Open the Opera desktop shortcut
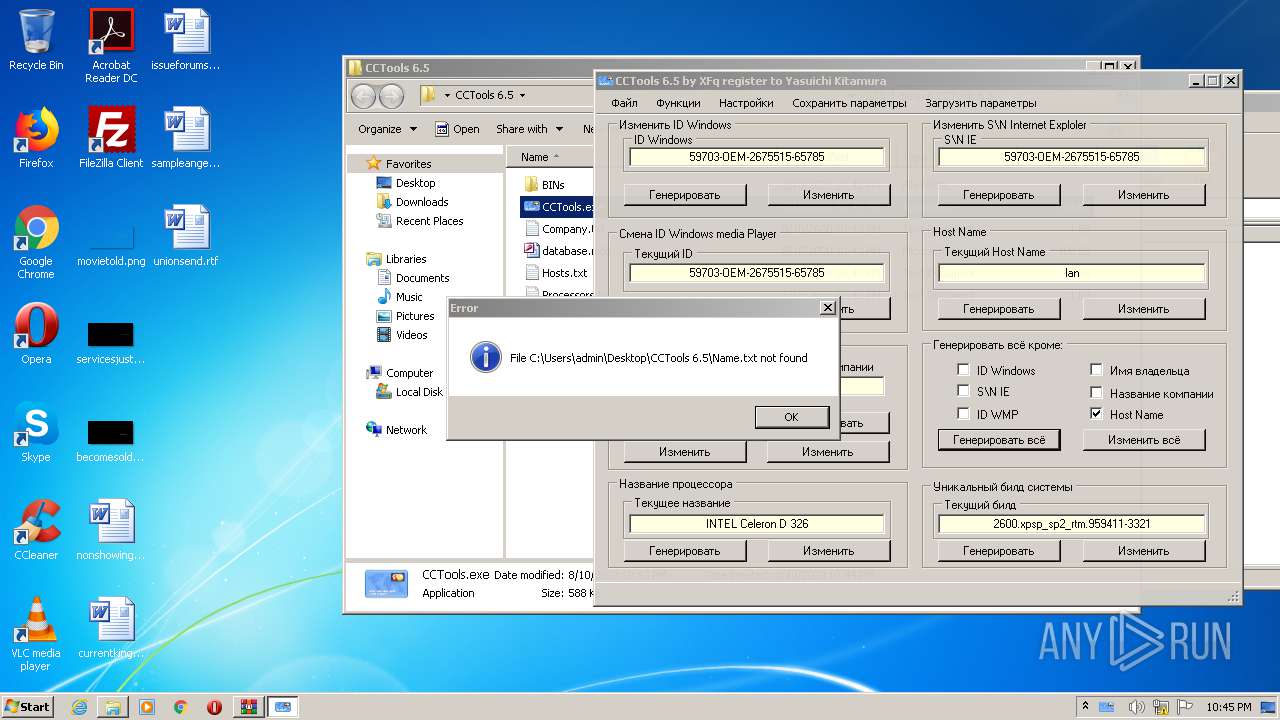1280x720 pixels. click(36, 333)
